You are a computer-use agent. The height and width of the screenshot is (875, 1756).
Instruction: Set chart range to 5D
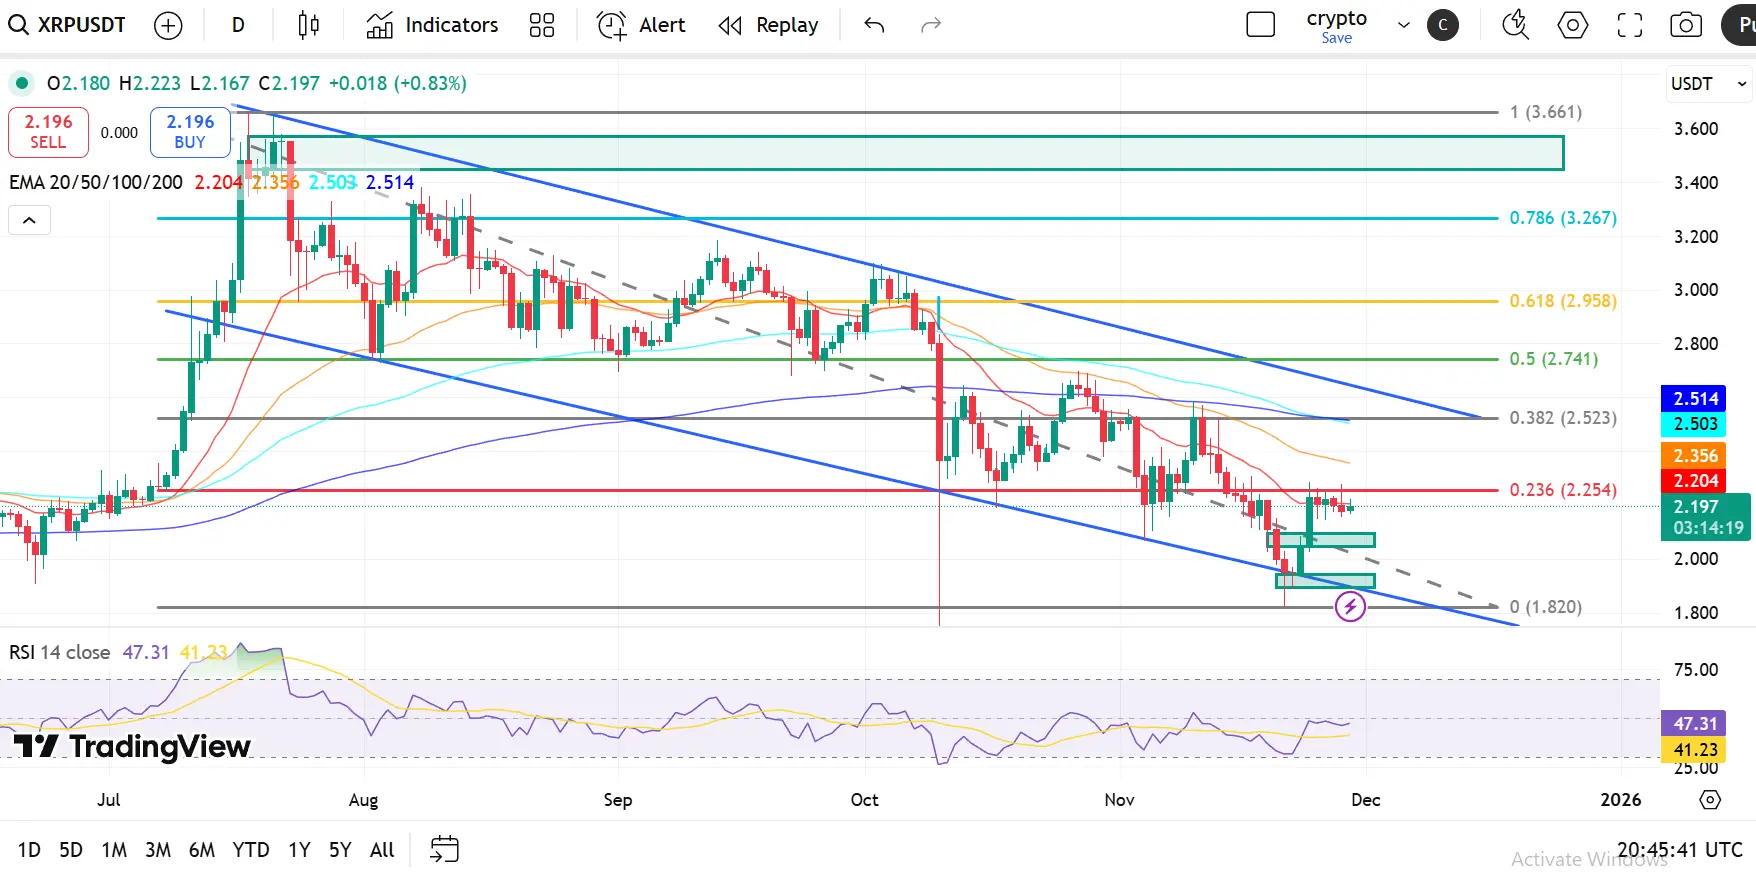tap(71, 850)
